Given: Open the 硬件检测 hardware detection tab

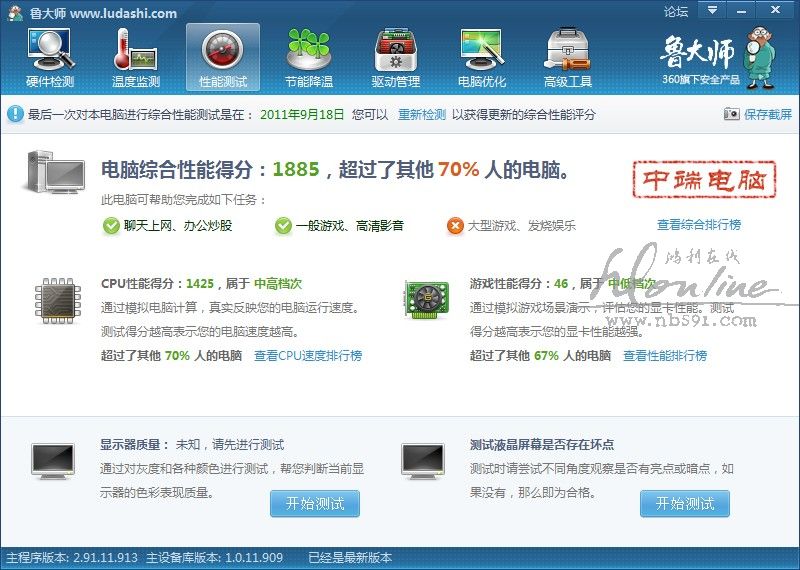Looking at the screenshot, I should pos(50,57).
